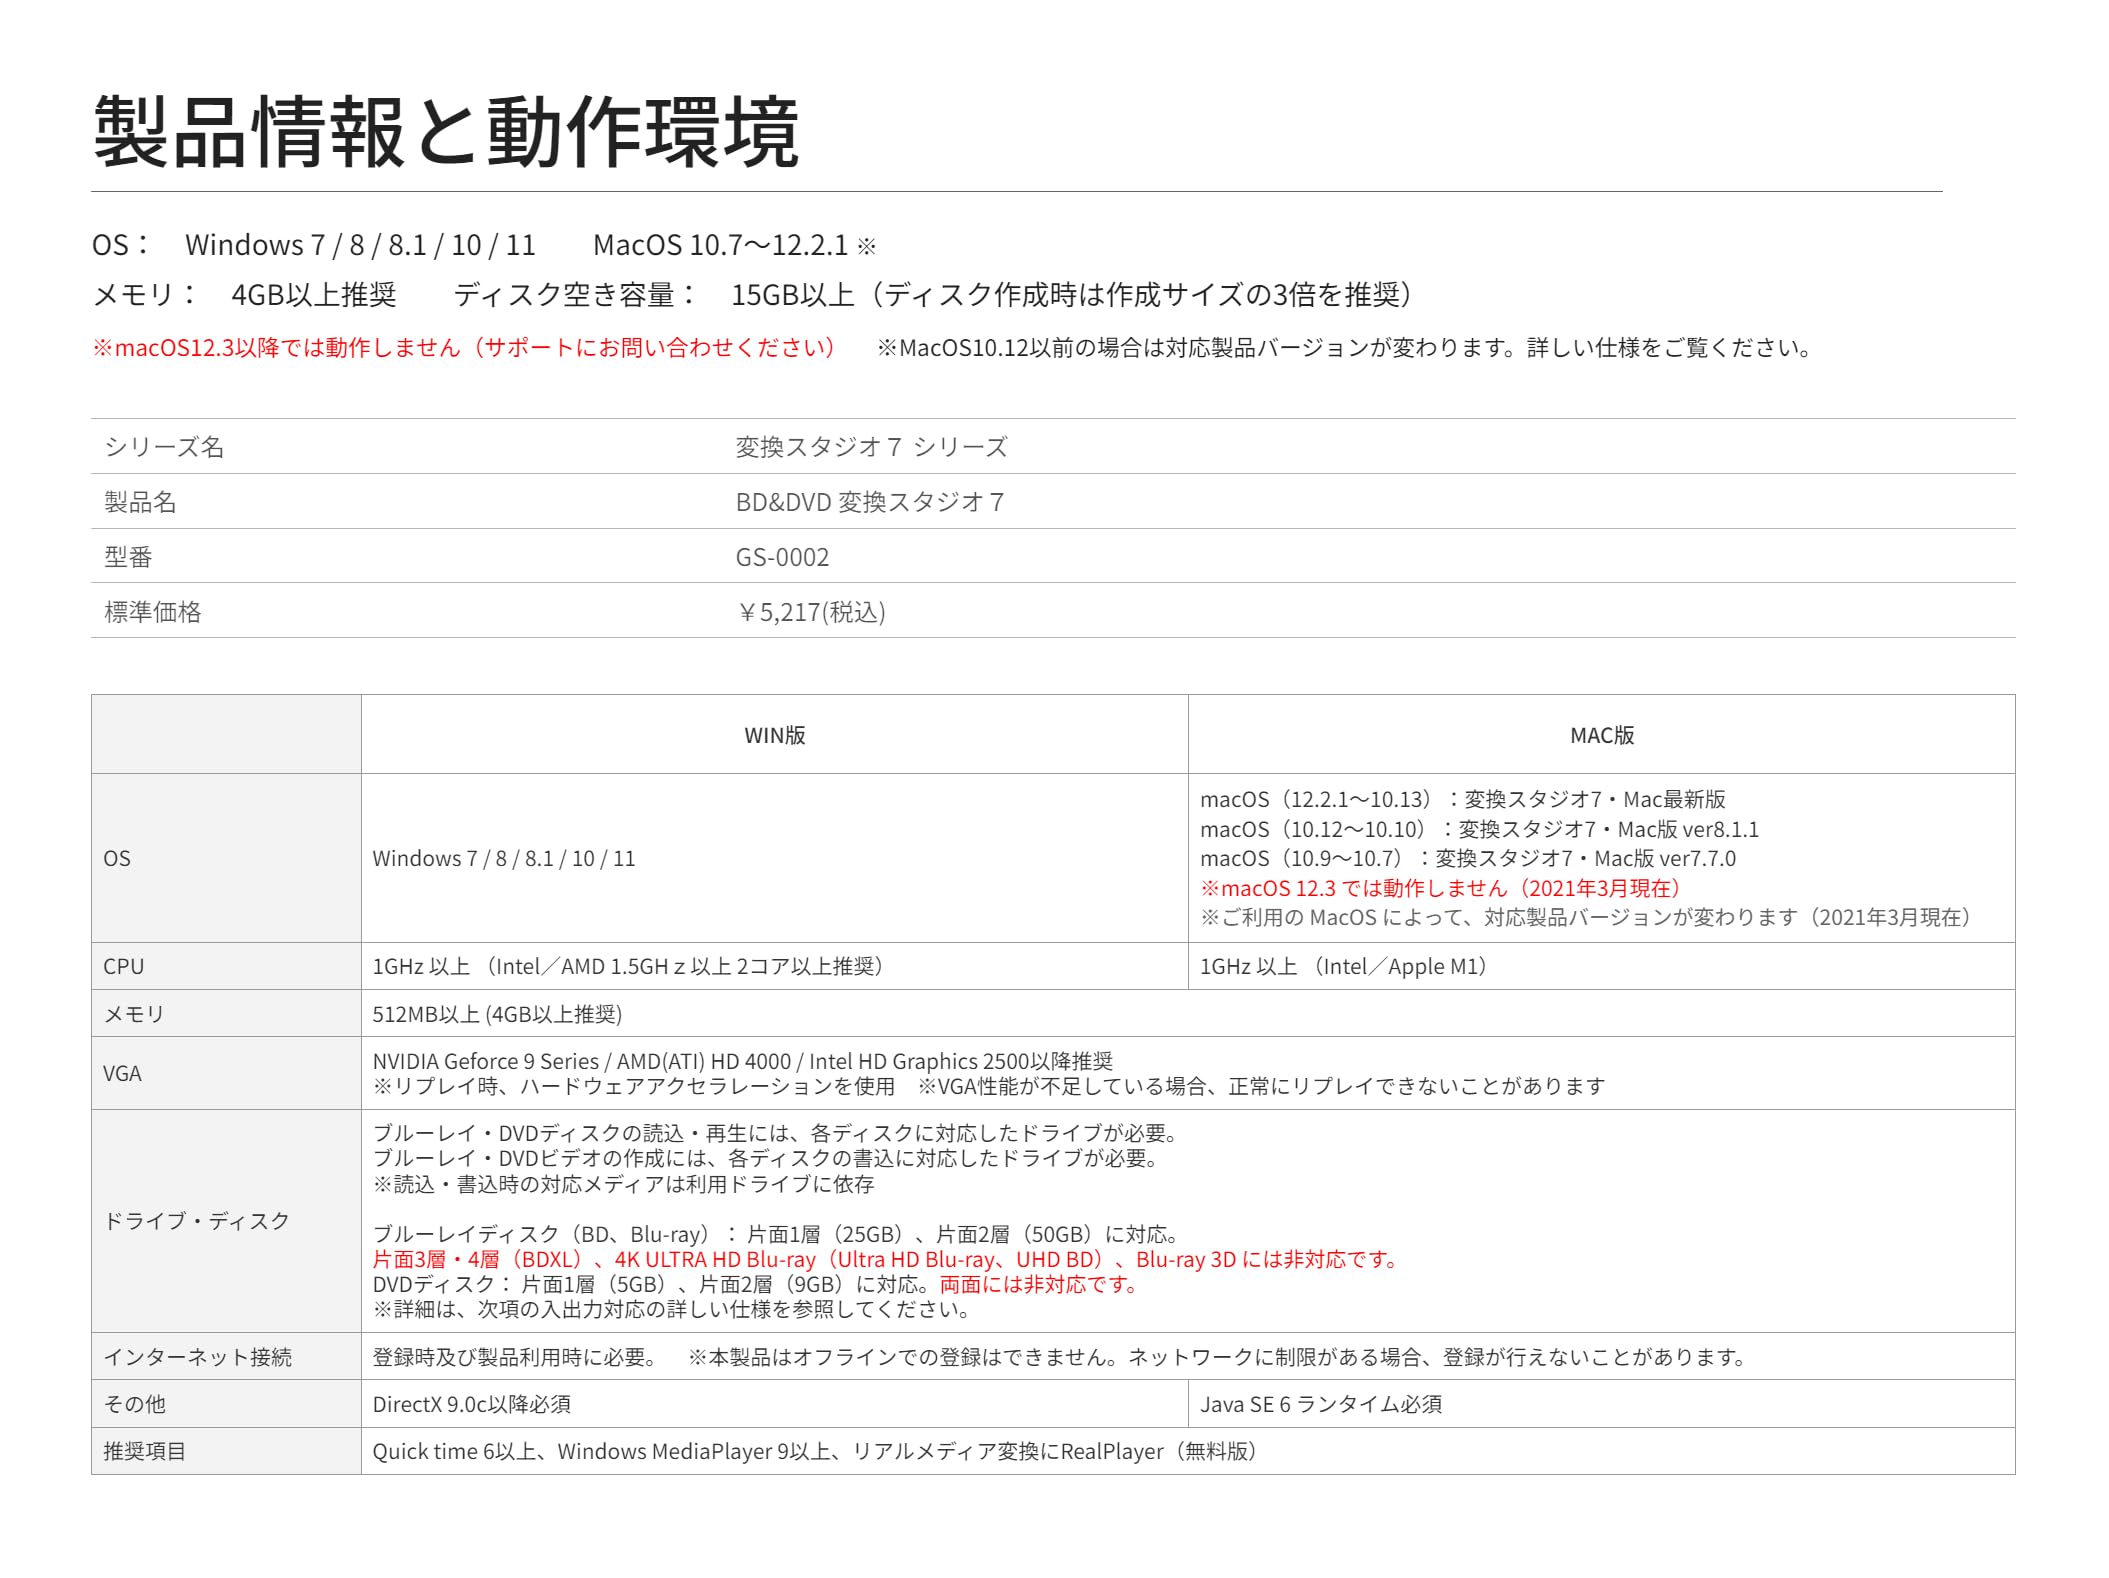Click the DirectX 9.0c以降必須 cell
2109x1578 pixels.
[472, 1404]
